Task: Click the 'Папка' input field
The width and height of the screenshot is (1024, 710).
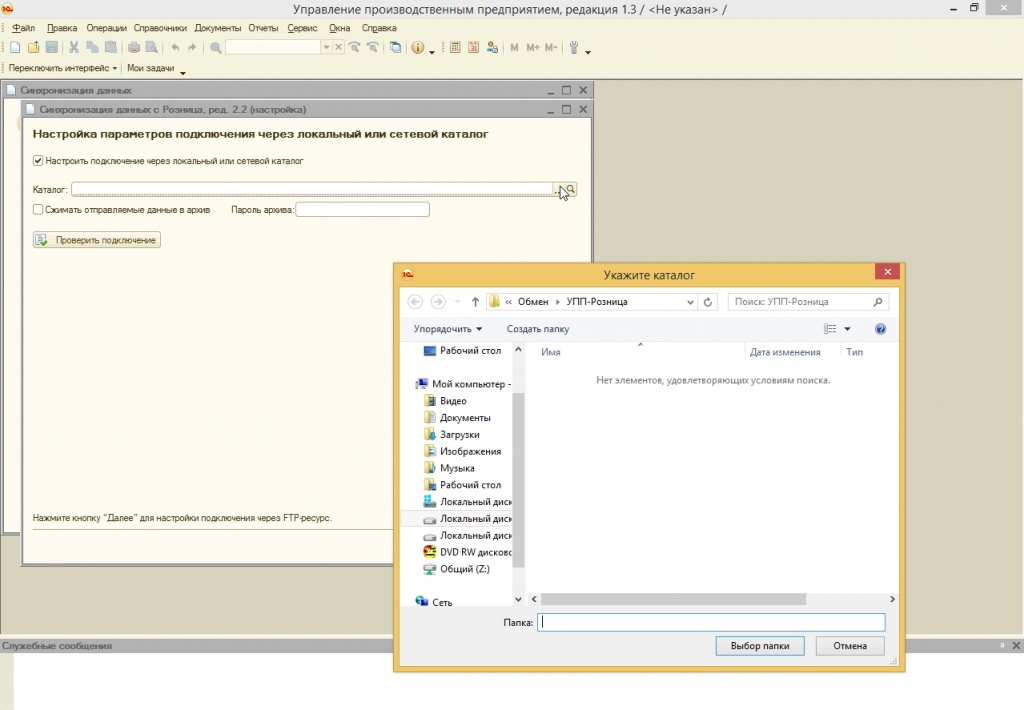Action: [x=711, y=622]
